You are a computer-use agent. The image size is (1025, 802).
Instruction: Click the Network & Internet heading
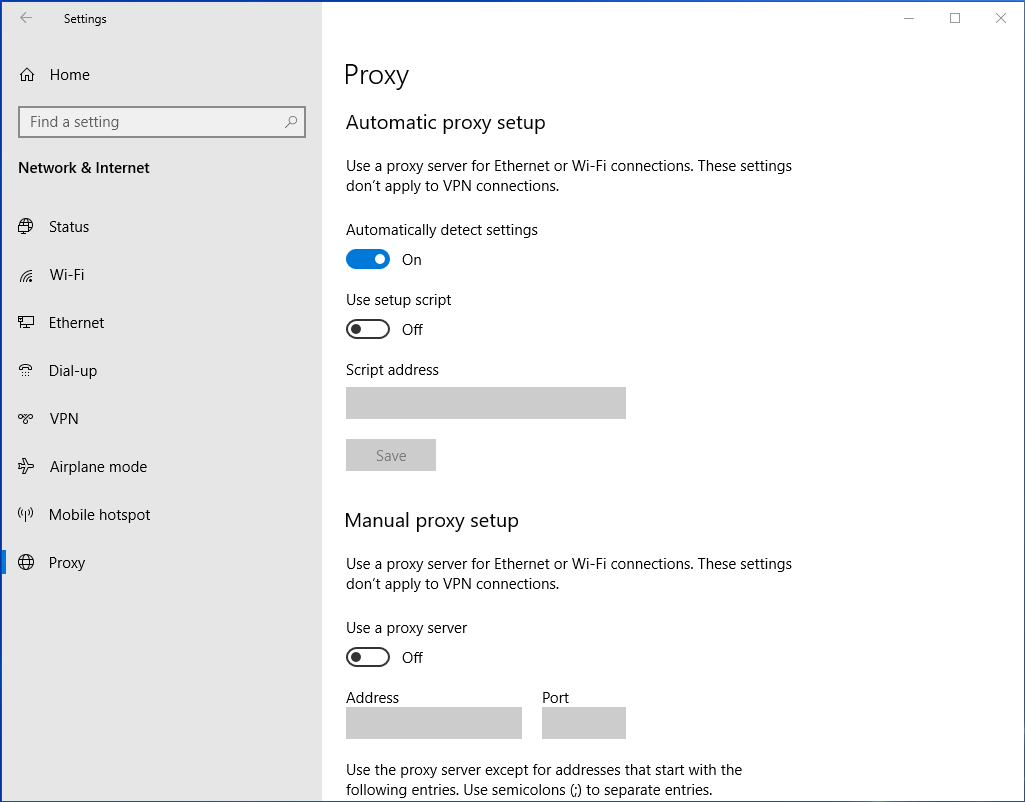coord(84,168)
